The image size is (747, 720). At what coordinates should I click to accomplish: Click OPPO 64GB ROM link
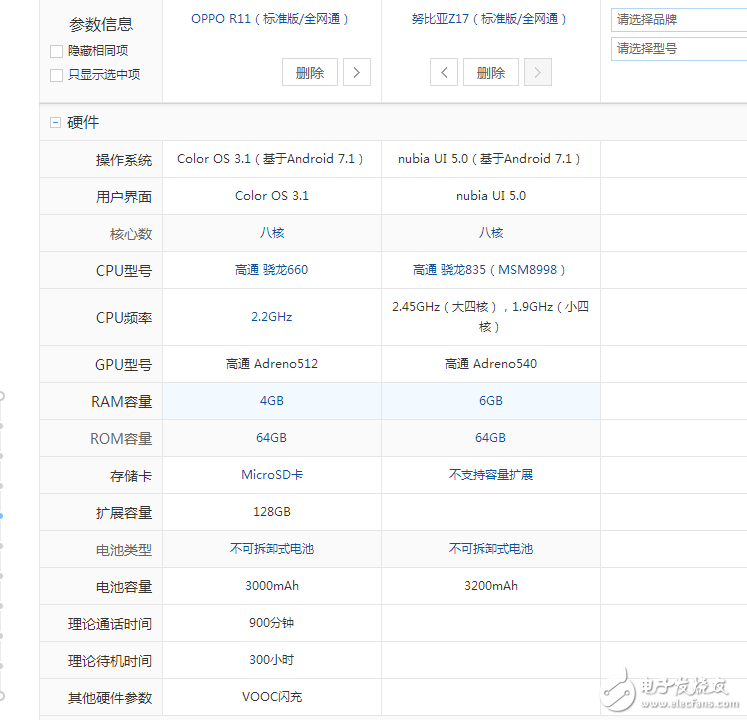(272, 438)
